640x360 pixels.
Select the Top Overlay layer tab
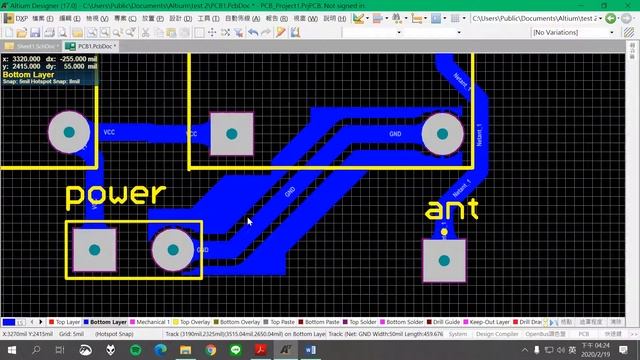click(191, 322)
